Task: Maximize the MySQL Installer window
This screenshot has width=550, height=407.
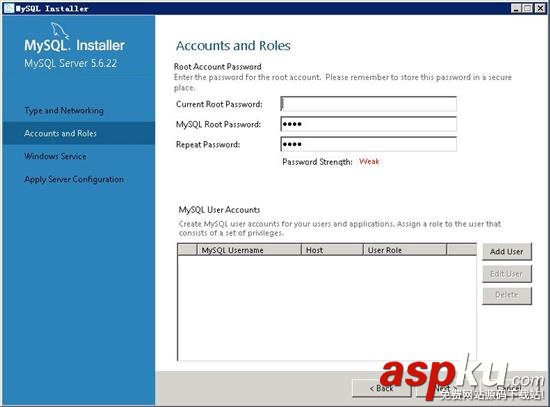Action: pos(528,8)
